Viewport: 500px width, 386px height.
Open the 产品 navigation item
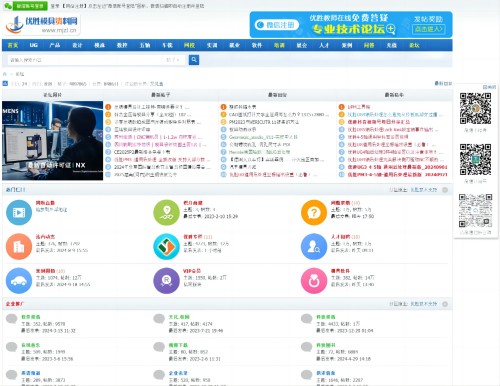[55, 45]
